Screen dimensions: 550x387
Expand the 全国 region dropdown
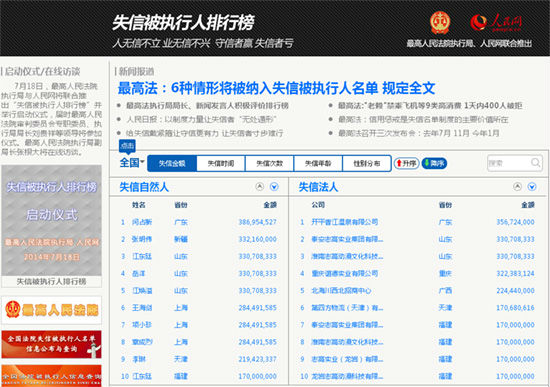pos(132,163)
